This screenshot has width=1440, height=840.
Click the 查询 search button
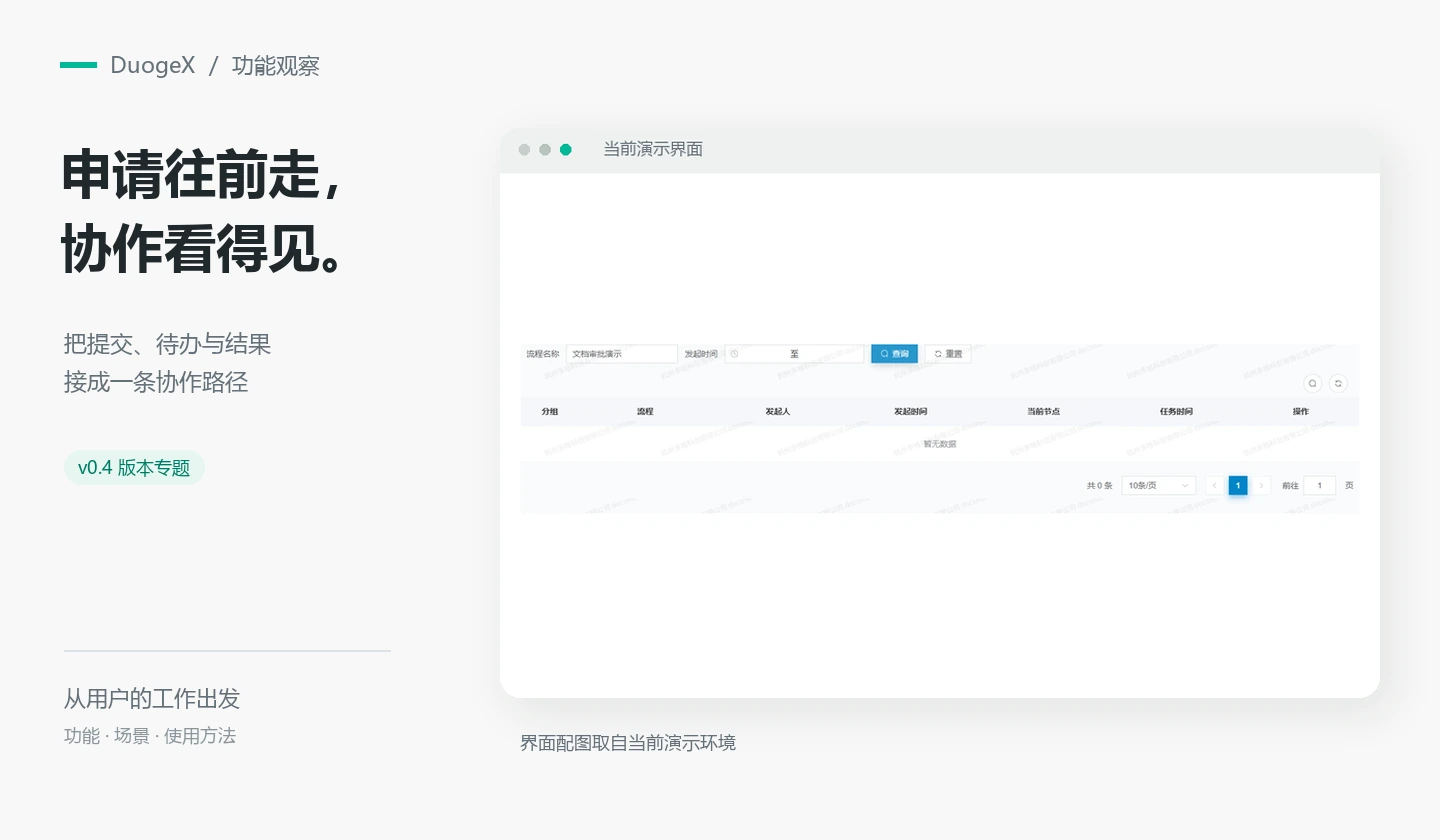pyautogui.click(x=894, y=354)
